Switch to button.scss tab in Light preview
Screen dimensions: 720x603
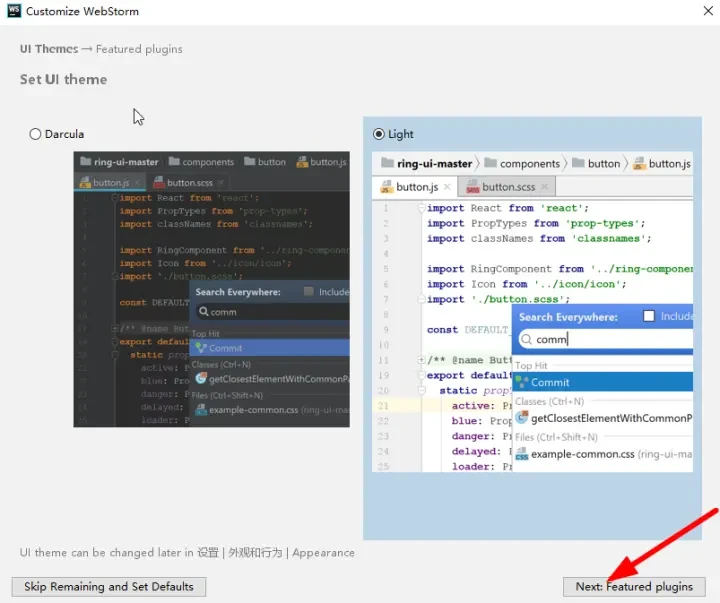[507, 187]
